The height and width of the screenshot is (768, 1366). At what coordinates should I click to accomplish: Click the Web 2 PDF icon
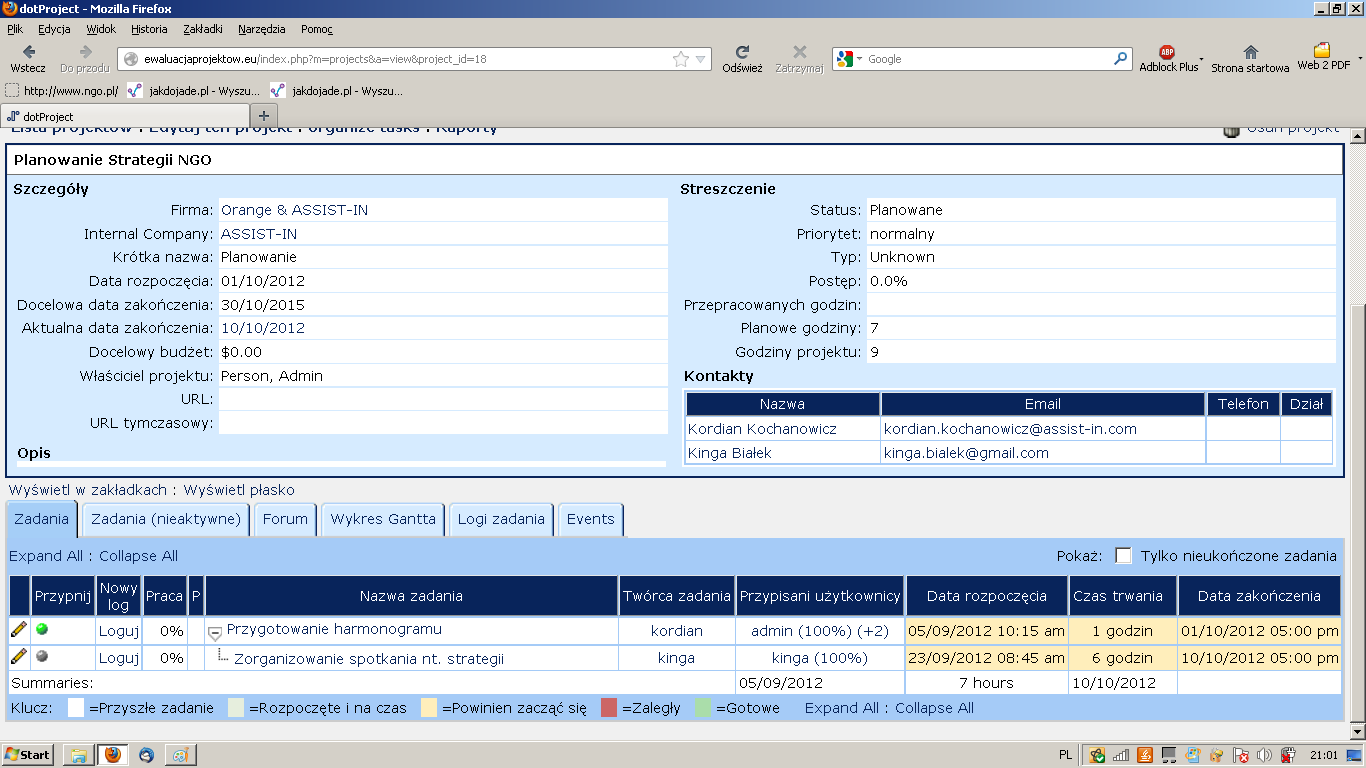(1322, 50)
